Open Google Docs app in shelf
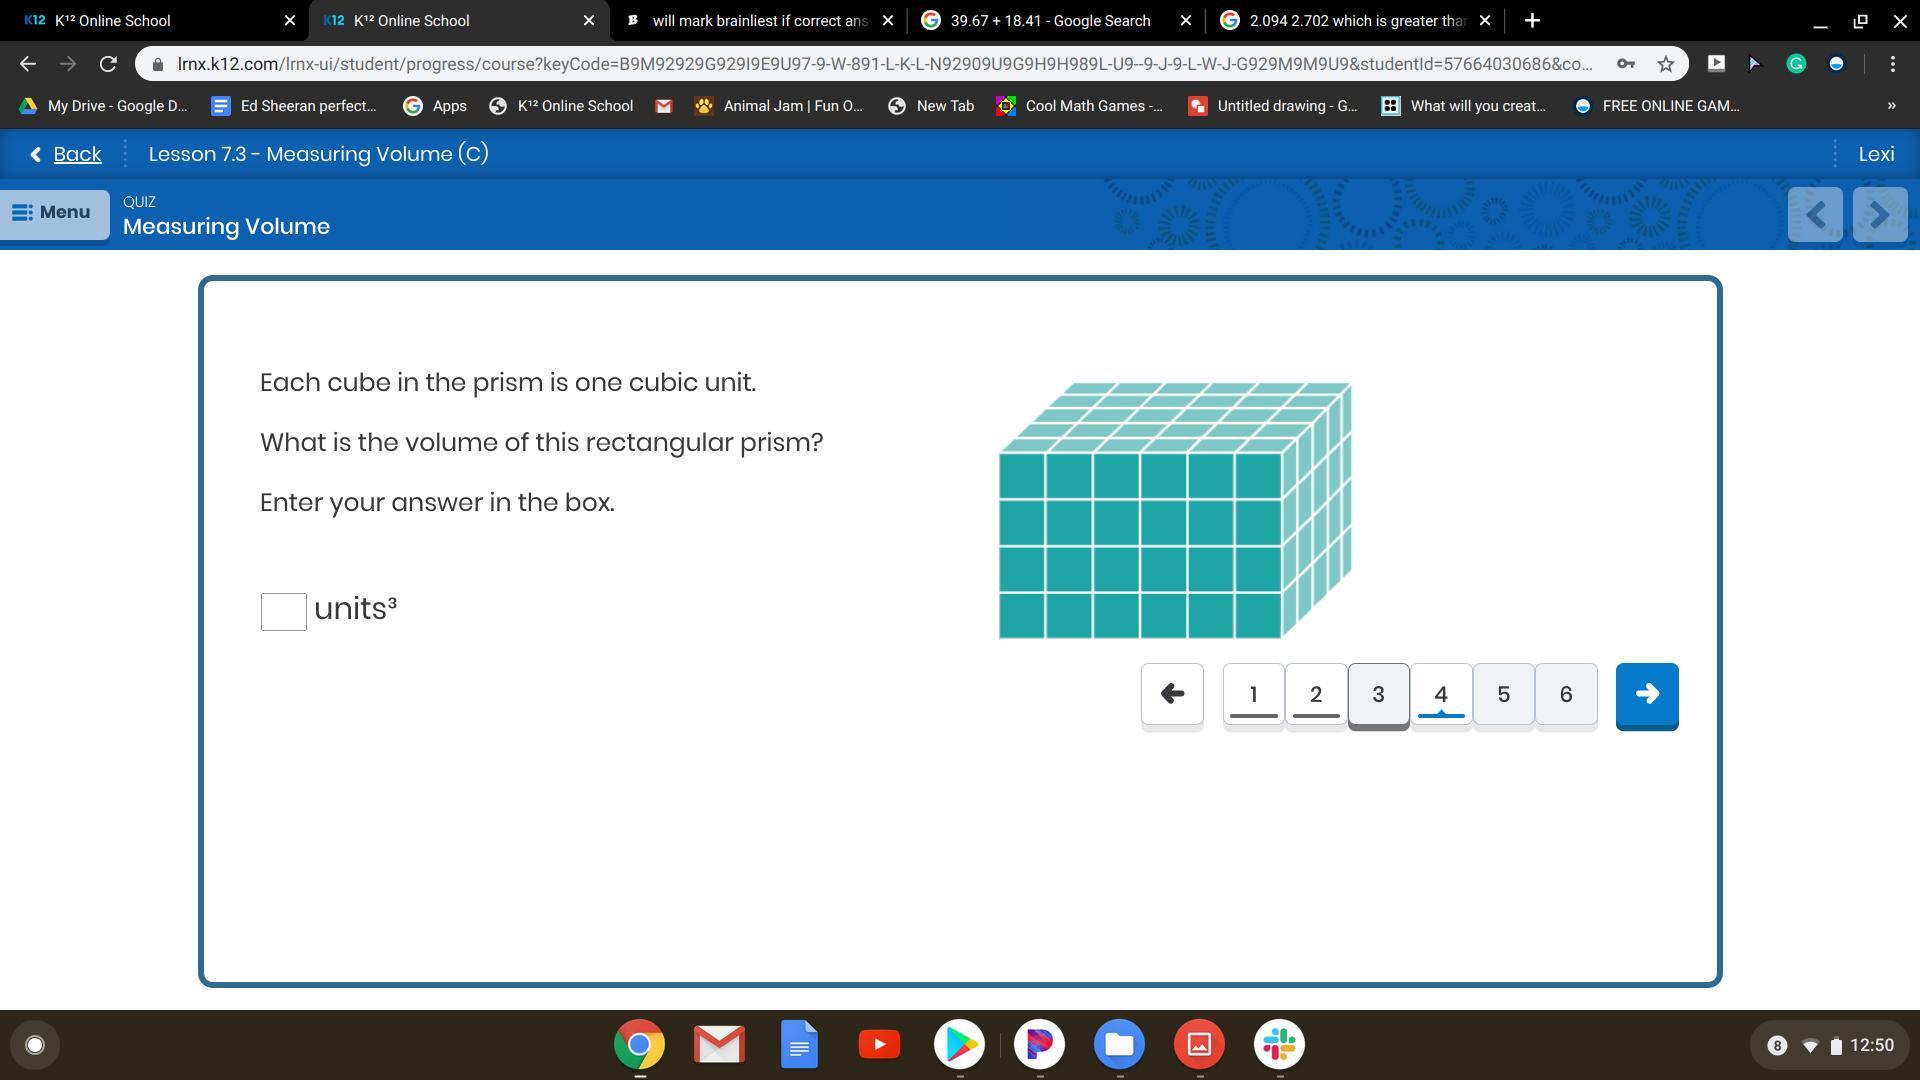This screenshot has height=1080, width=1920. pyautogui.click(x=799, y=1045)
